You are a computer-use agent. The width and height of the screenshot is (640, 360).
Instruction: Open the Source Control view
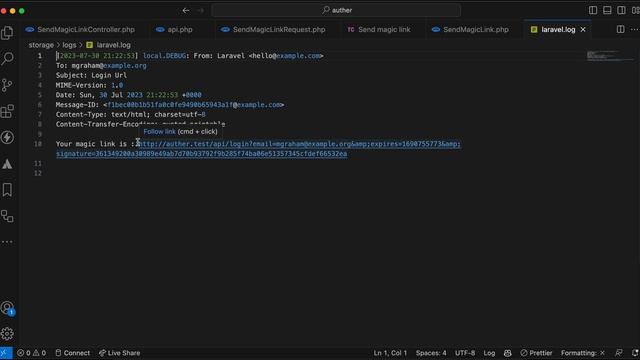point(7,85)
